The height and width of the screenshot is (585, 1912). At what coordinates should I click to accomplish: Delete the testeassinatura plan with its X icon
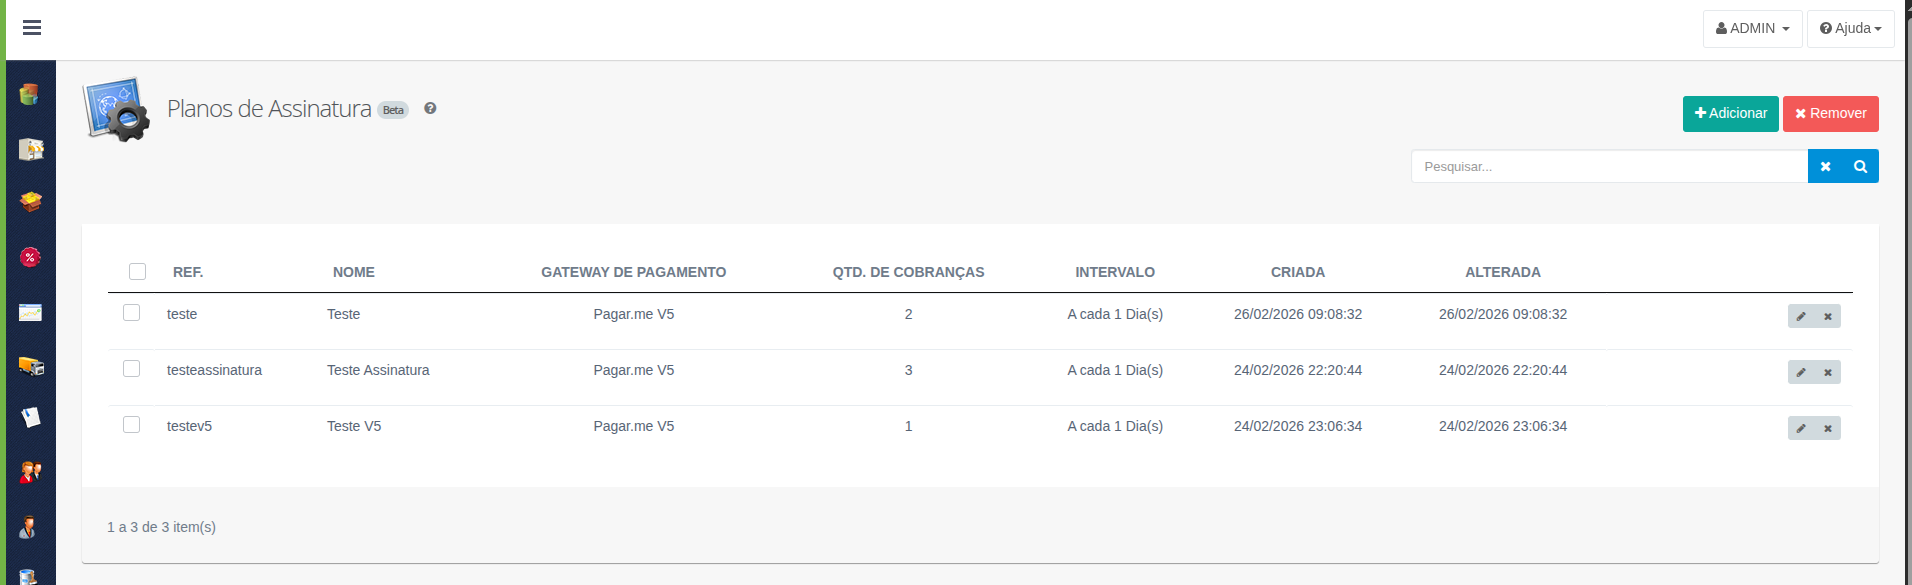click(1828, 372)
